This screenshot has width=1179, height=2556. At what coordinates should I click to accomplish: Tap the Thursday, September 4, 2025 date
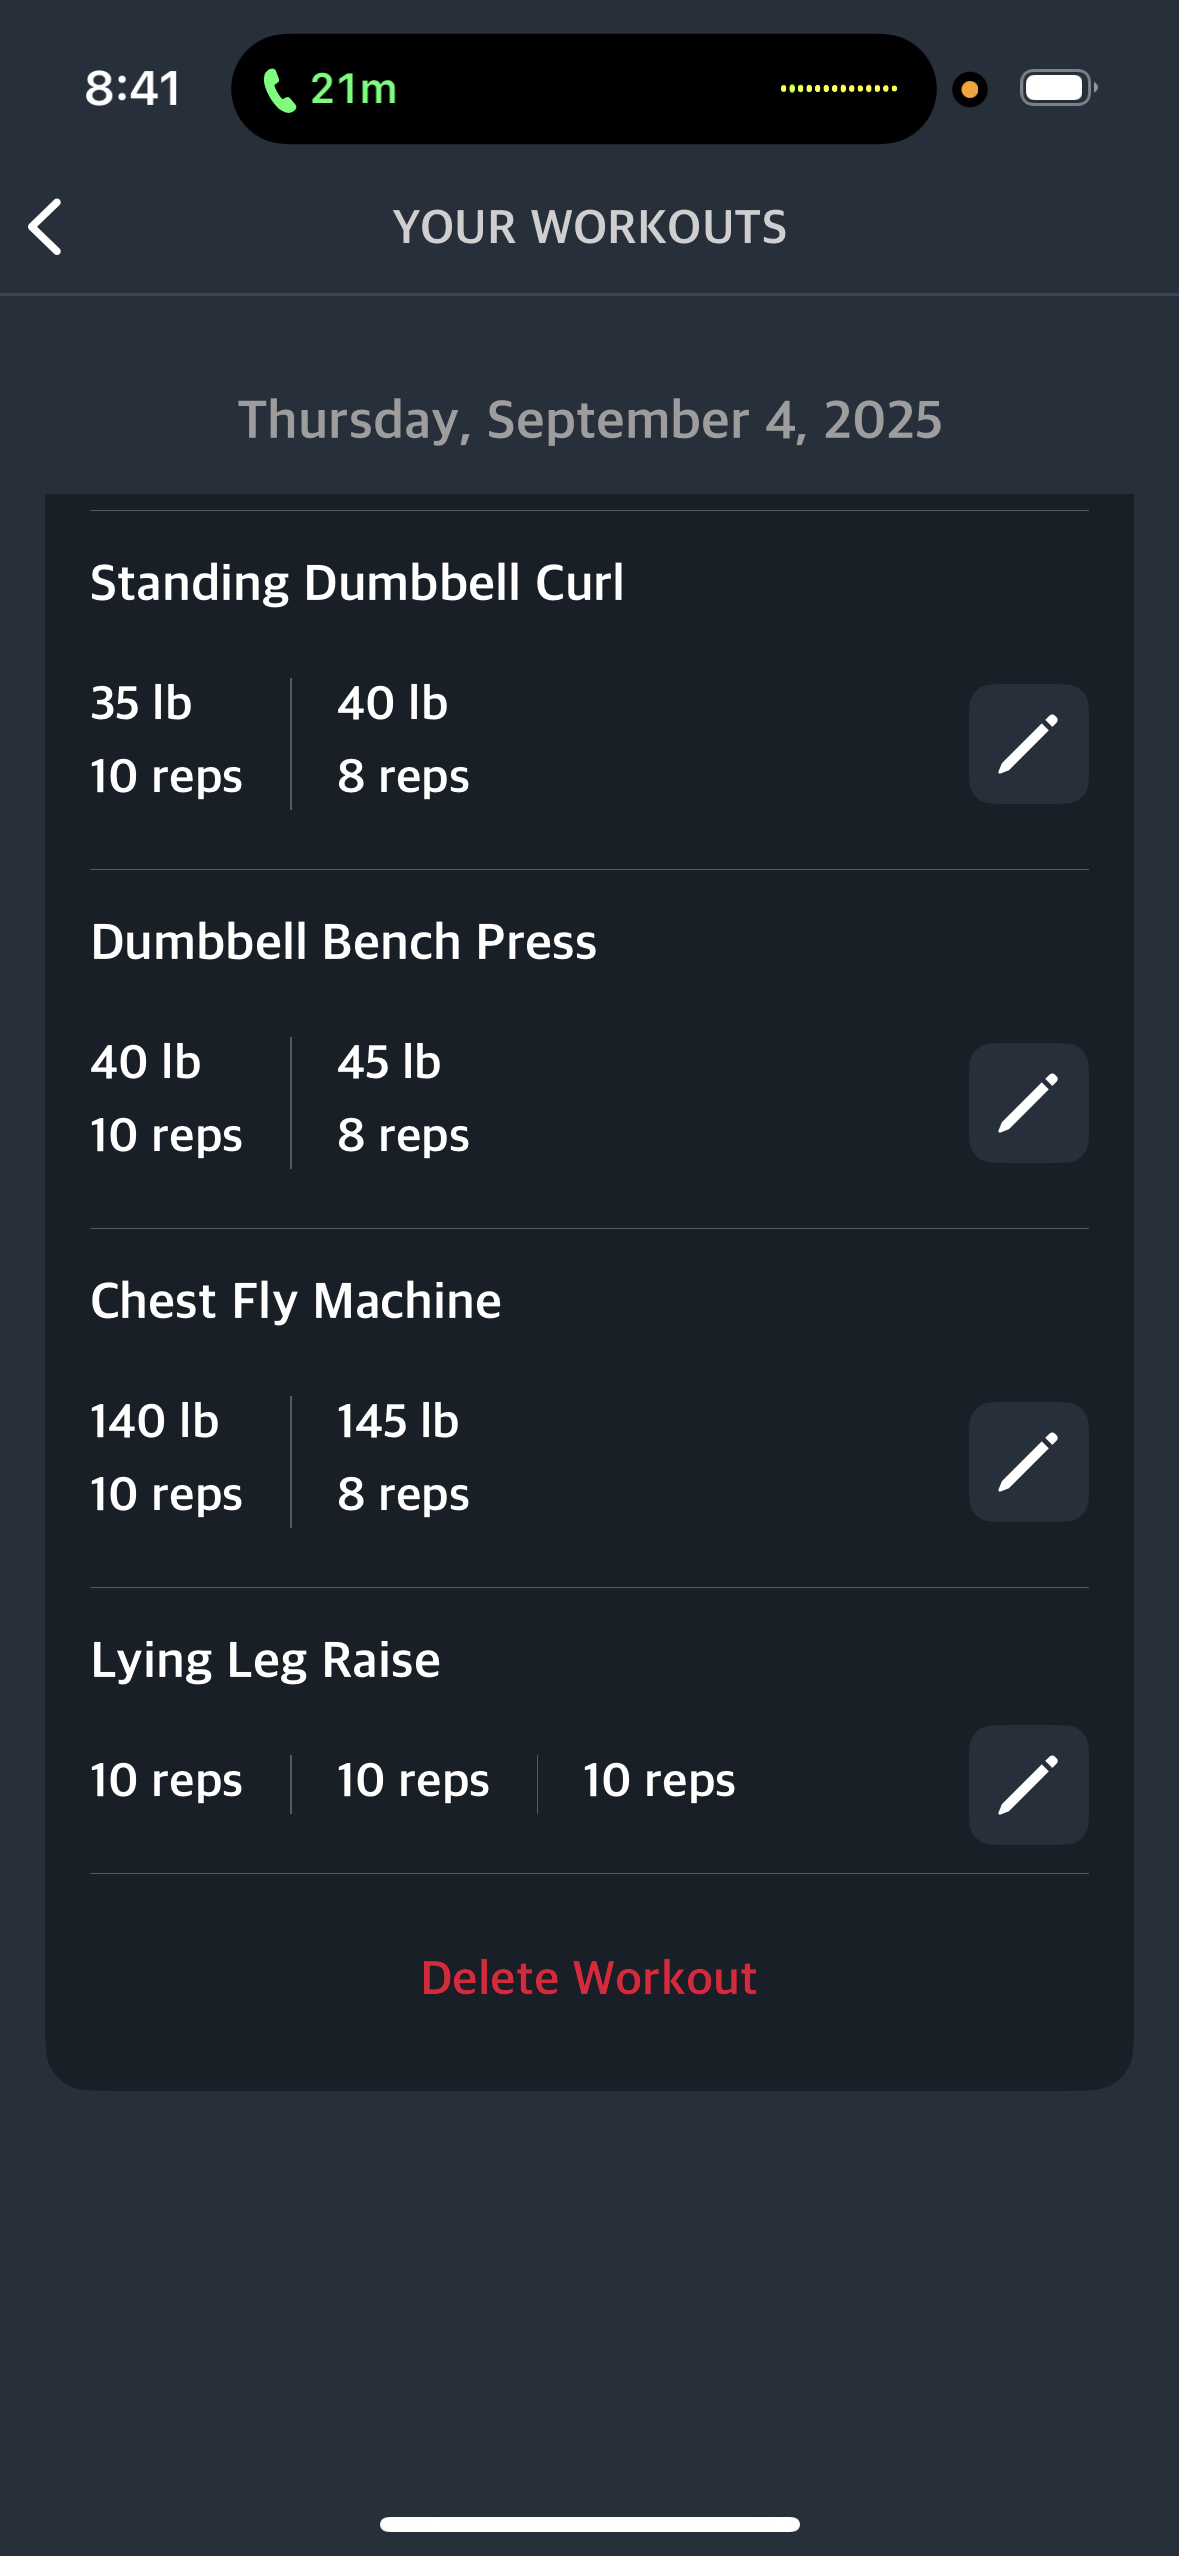tap(590, 419)
